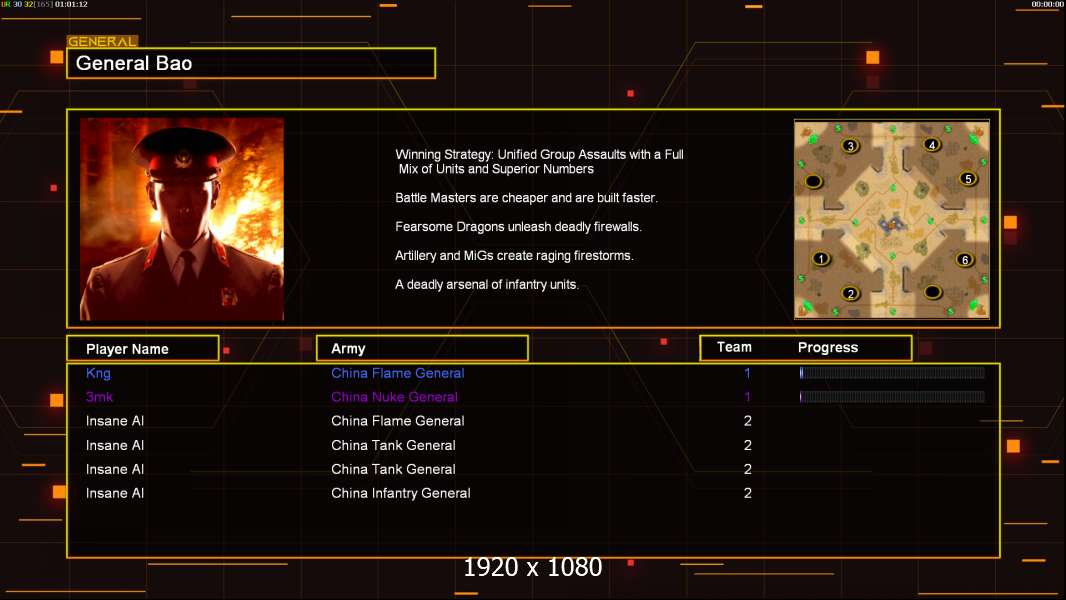This screenshot has height=600, width=1066.
Task: Click the Progress column header
Action: [828, 347]
